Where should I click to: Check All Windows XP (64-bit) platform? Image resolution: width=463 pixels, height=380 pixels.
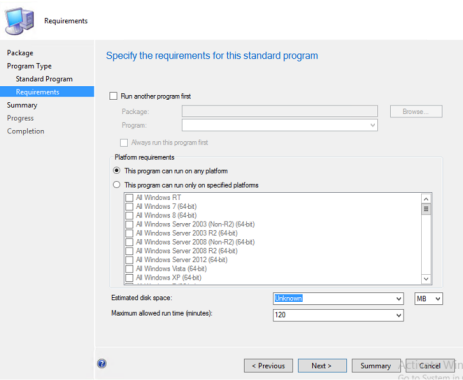[129, 278]
